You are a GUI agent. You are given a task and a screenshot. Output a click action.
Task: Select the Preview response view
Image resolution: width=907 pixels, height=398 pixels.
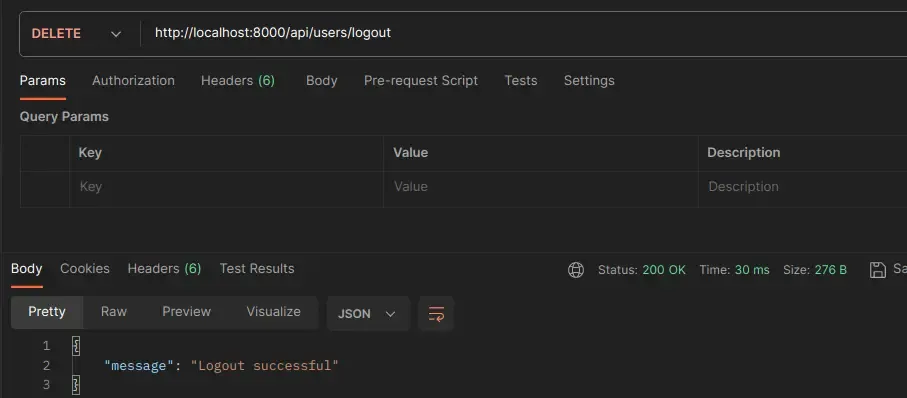tap(186, 312)
